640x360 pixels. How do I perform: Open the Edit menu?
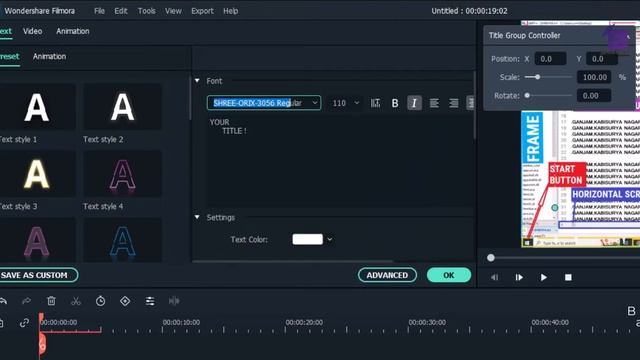121,11
